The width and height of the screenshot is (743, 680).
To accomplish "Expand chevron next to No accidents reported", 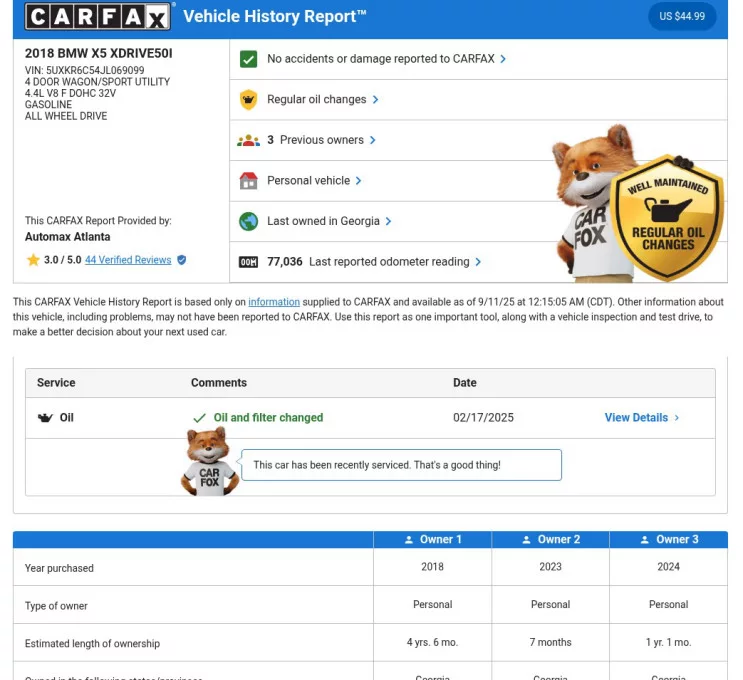I will pos(503,59).
